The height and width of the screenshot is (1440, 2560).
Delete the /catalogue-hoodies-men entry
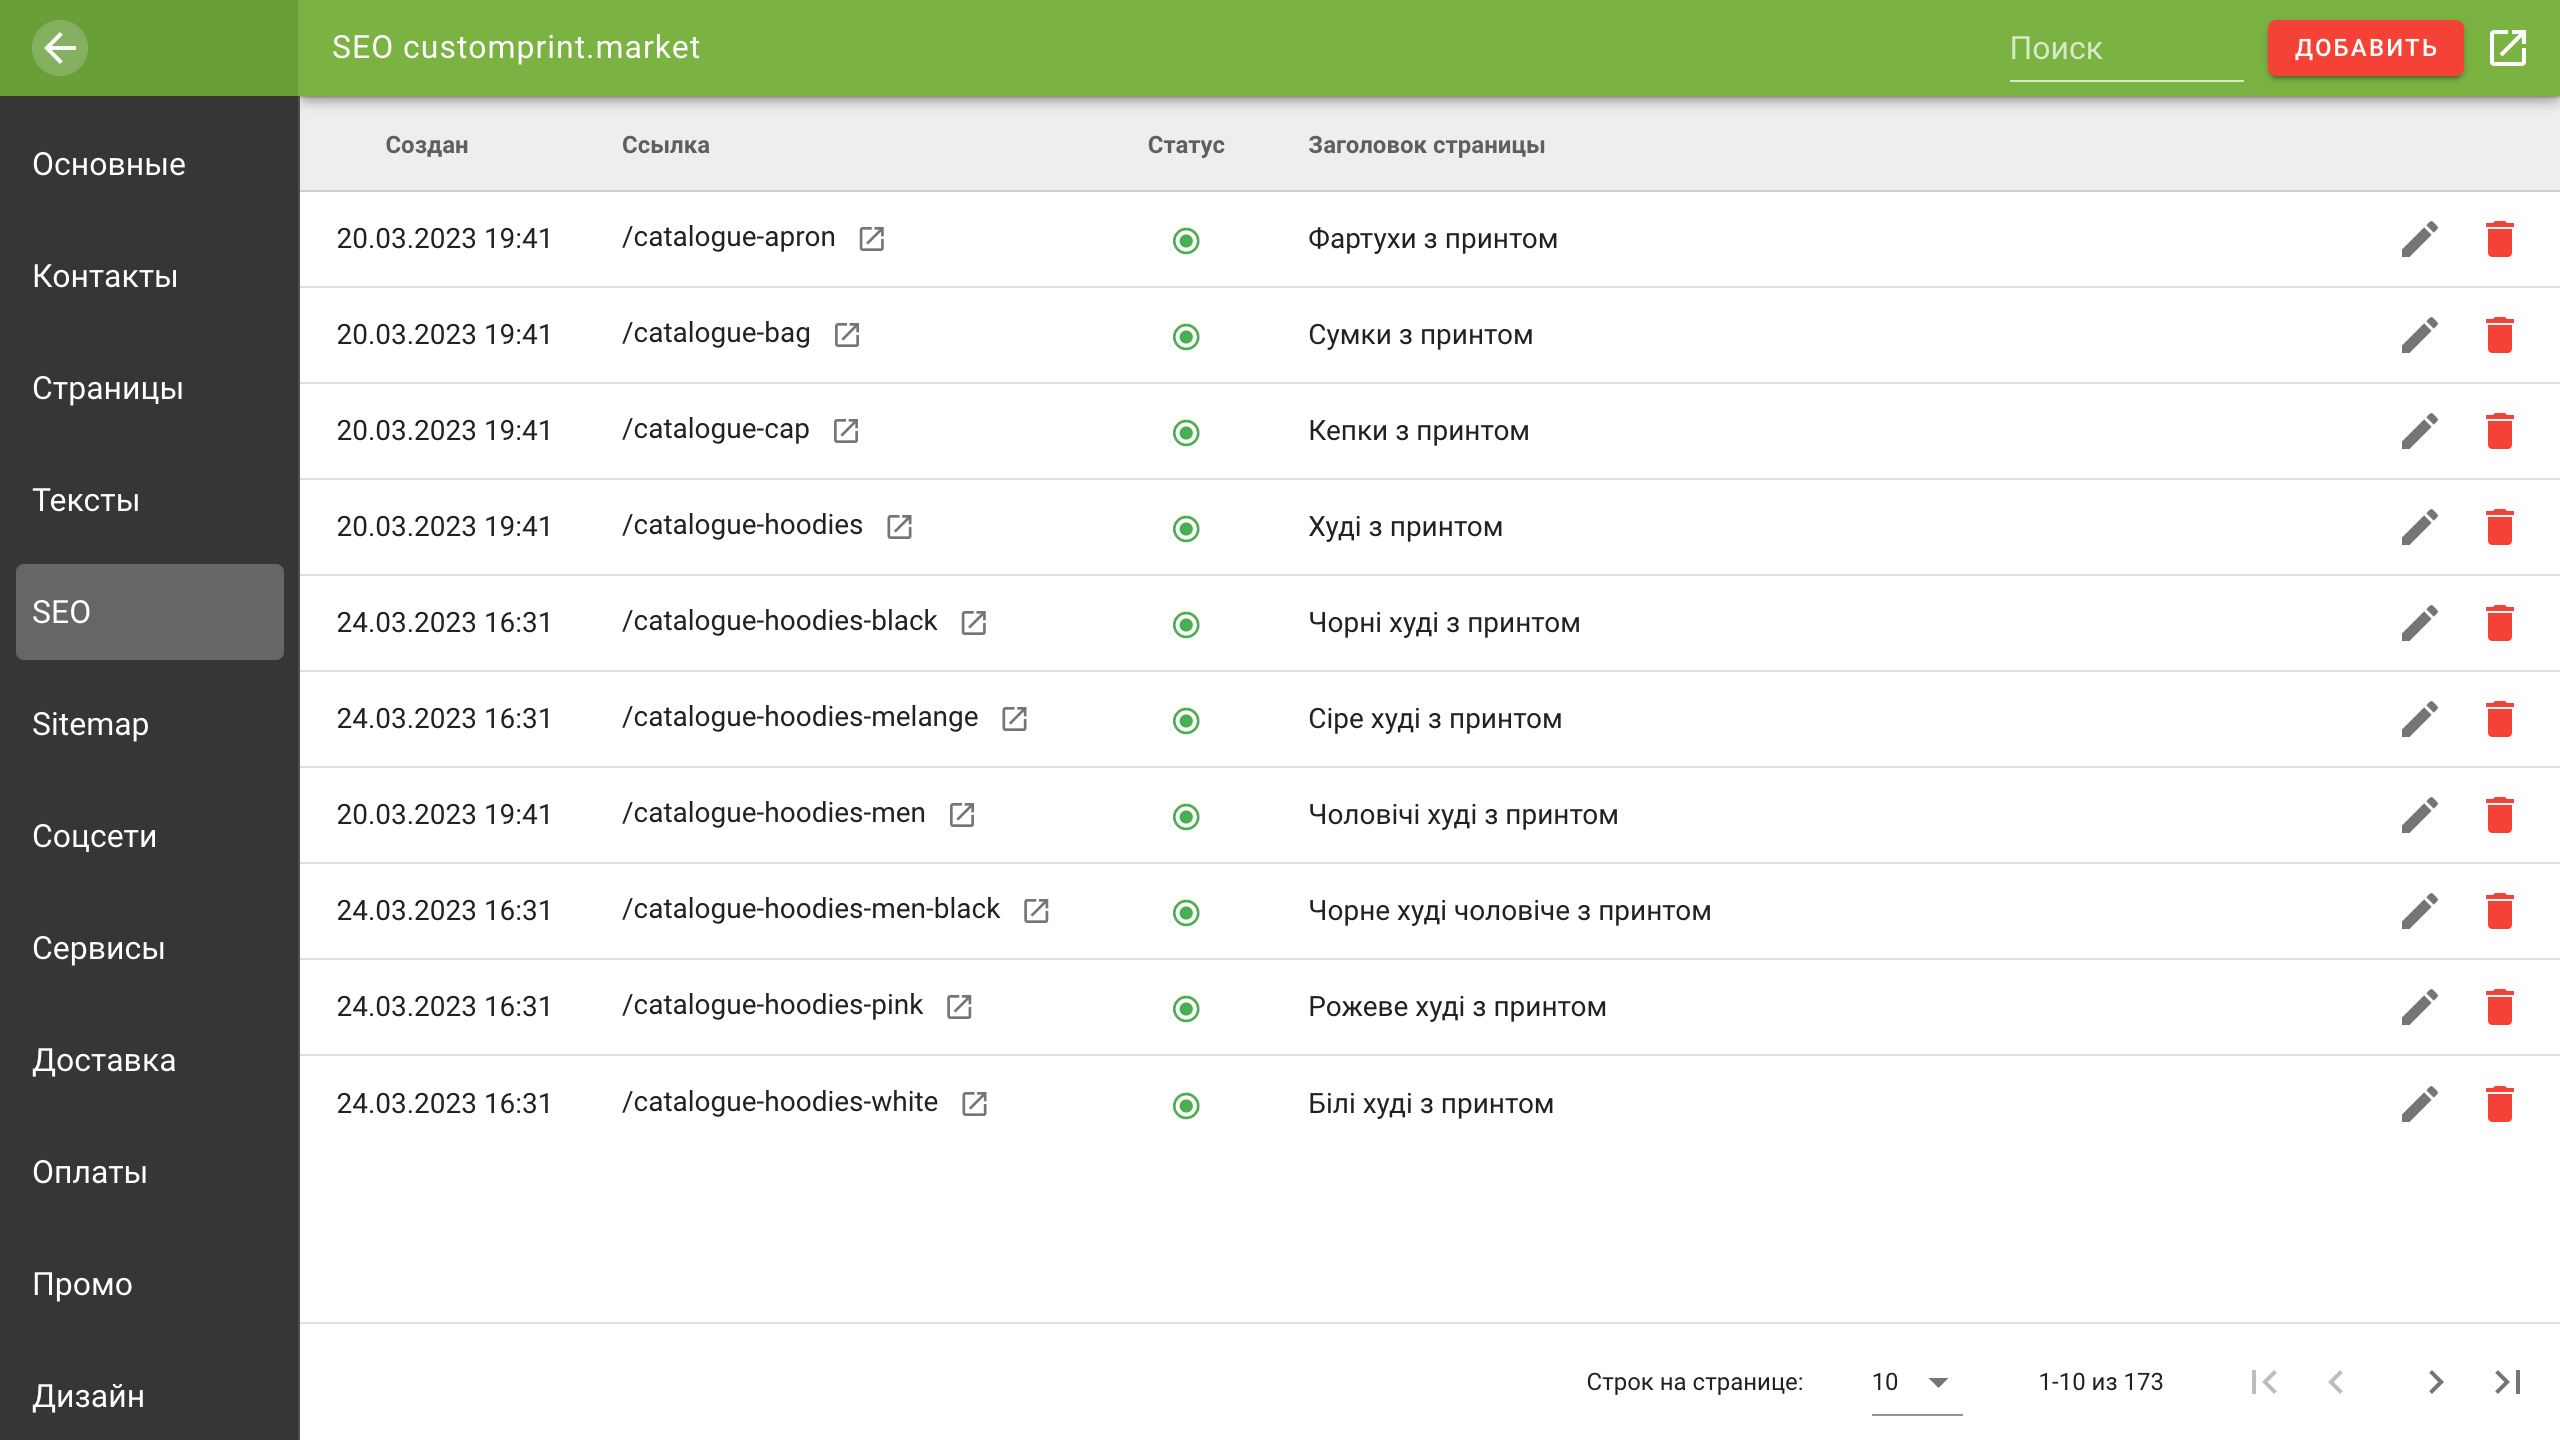click(x=2500, y=815)
